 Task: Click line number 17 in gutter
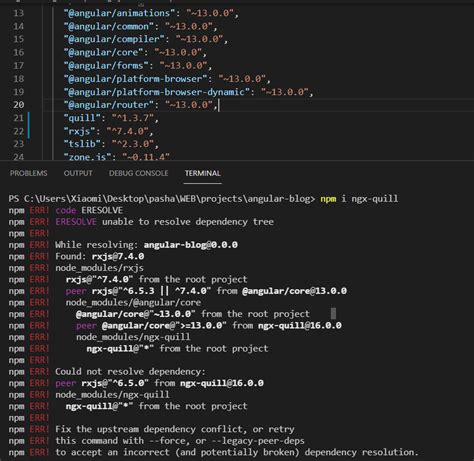pyautogui.click(x=19, y=65)
